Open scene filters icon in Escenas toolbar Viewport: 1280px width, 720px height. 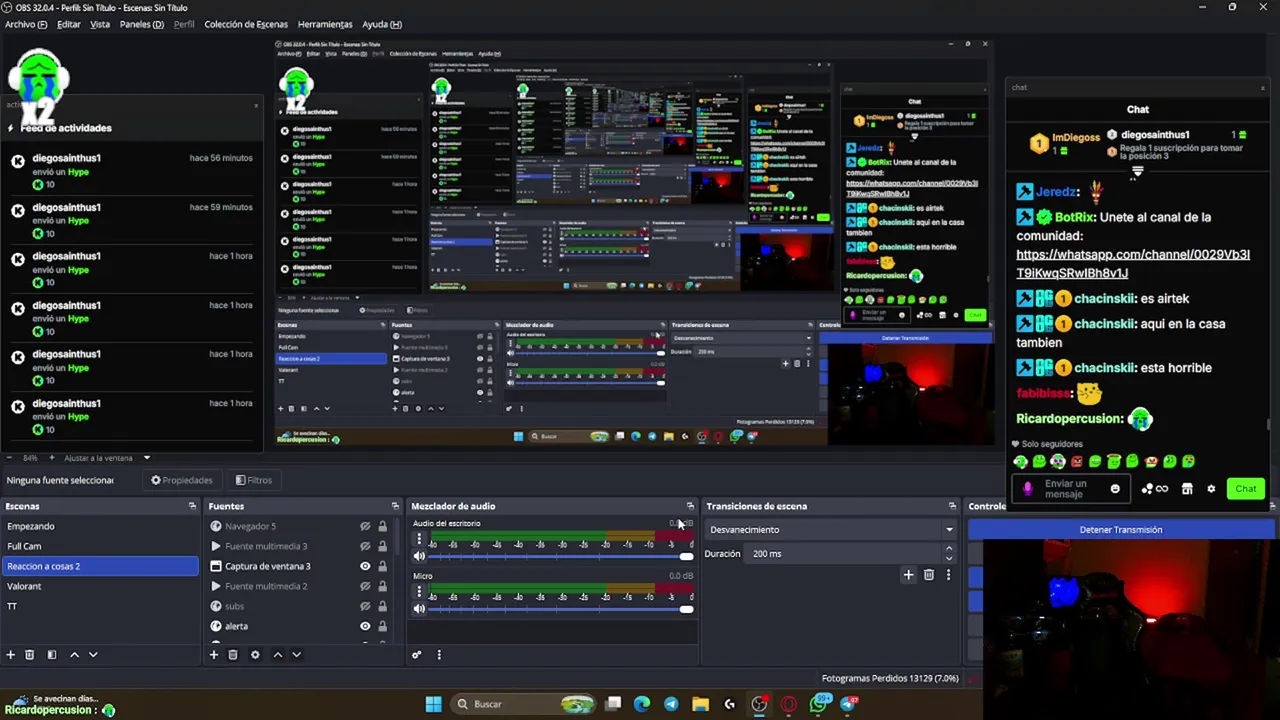(51, 655)
